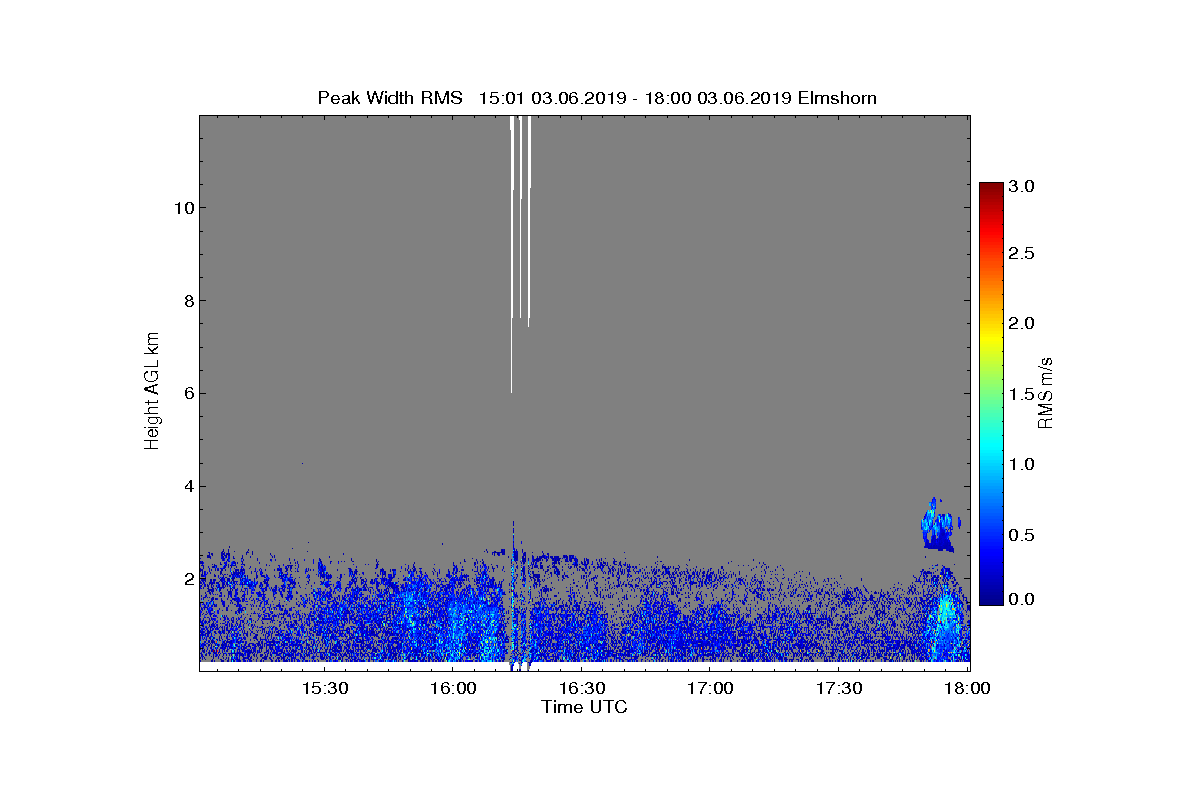Click the height tick label 4
This screenshot has width=1200, height=800.
[187, 487]
